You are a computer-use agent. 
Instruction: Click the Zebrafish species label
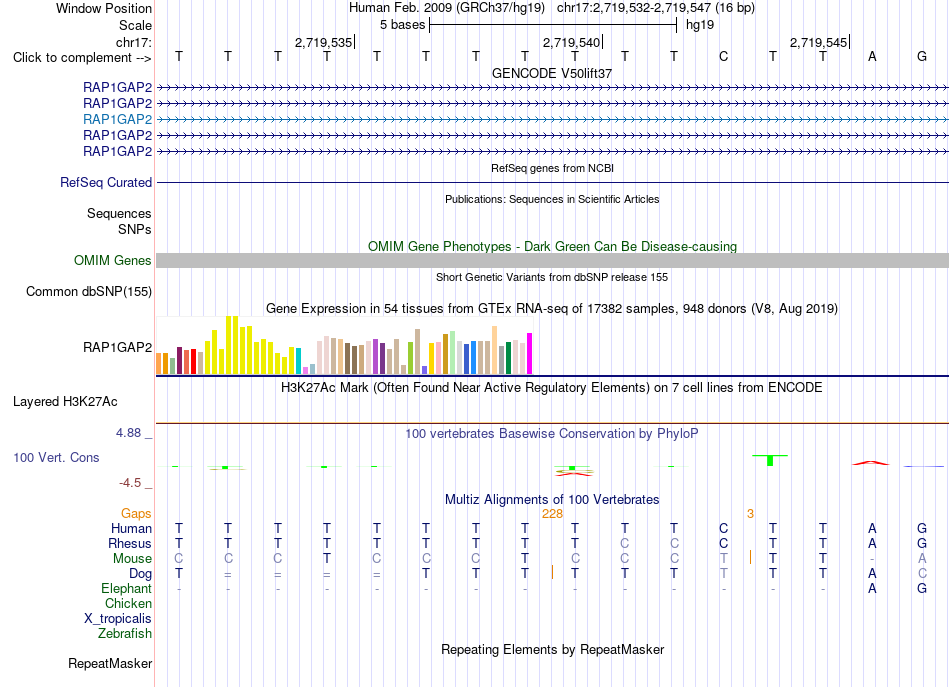click(x=125, y=633)
